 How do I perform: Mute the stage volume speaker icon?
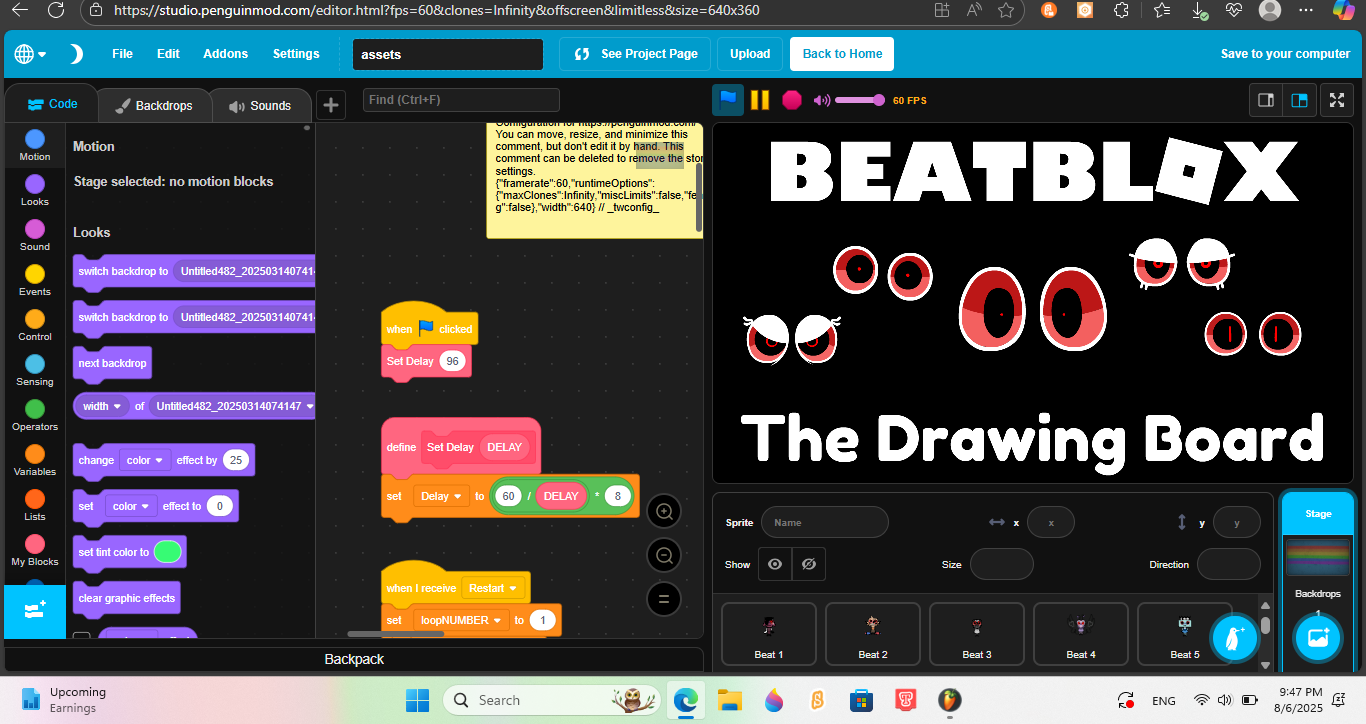[822, 100]
